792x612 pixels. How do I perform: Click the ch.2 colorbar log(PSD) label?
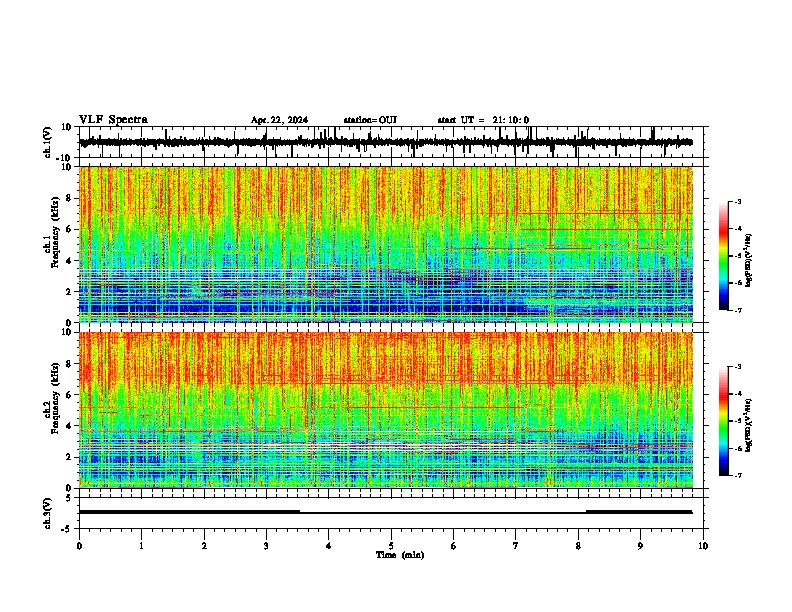[x=748, y=426]
